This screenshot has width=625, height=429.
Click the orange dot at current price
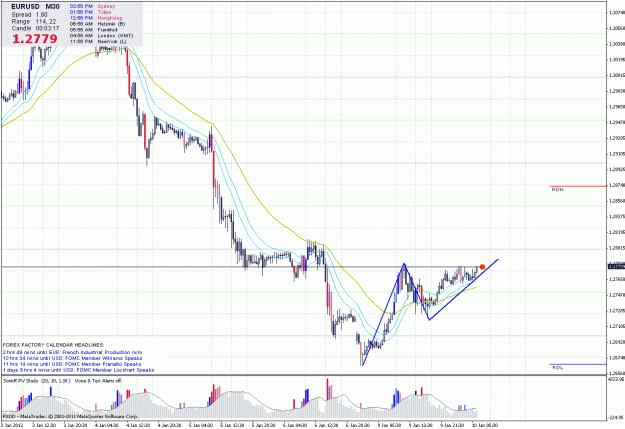[x=482, y=267]
